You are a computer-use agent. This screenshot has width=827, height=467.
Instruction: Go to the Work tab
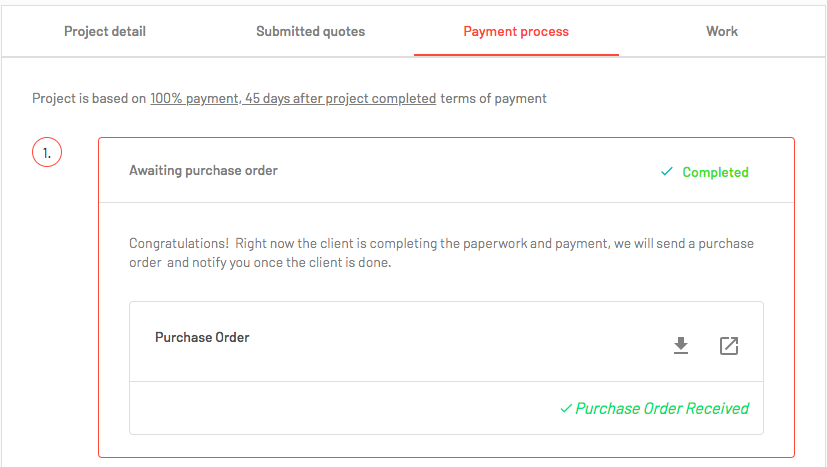tap(722, 31)
